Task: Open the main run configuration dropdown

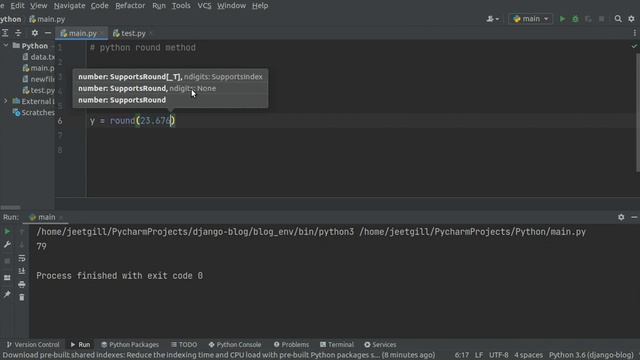Action: pyautogui.click(x=531, y=19)
